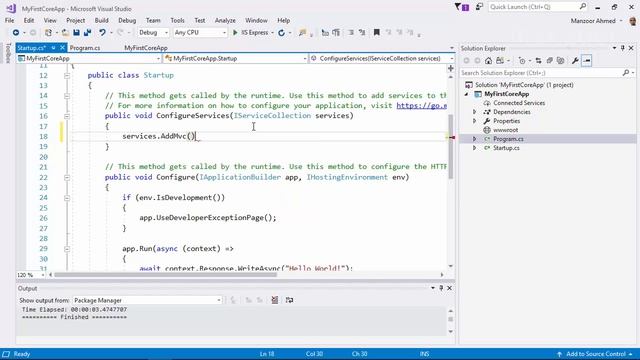Screen dimensions: 640x360
Task: Click the Pending Changes Filter icon in Solution Explorer
Action: (522, 61)
